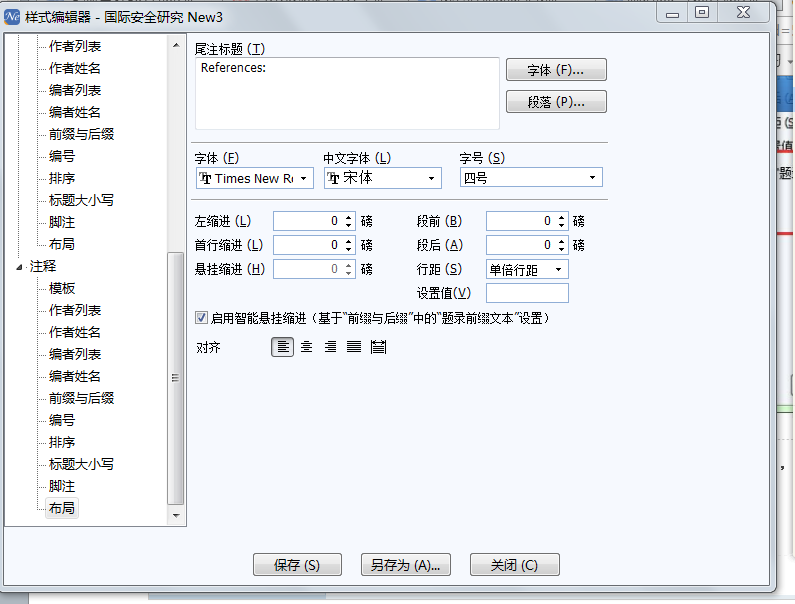This screenshot has width=795, height=604.
Task: Click the 段落 (P)... button
Action: [x=556, y=102]
